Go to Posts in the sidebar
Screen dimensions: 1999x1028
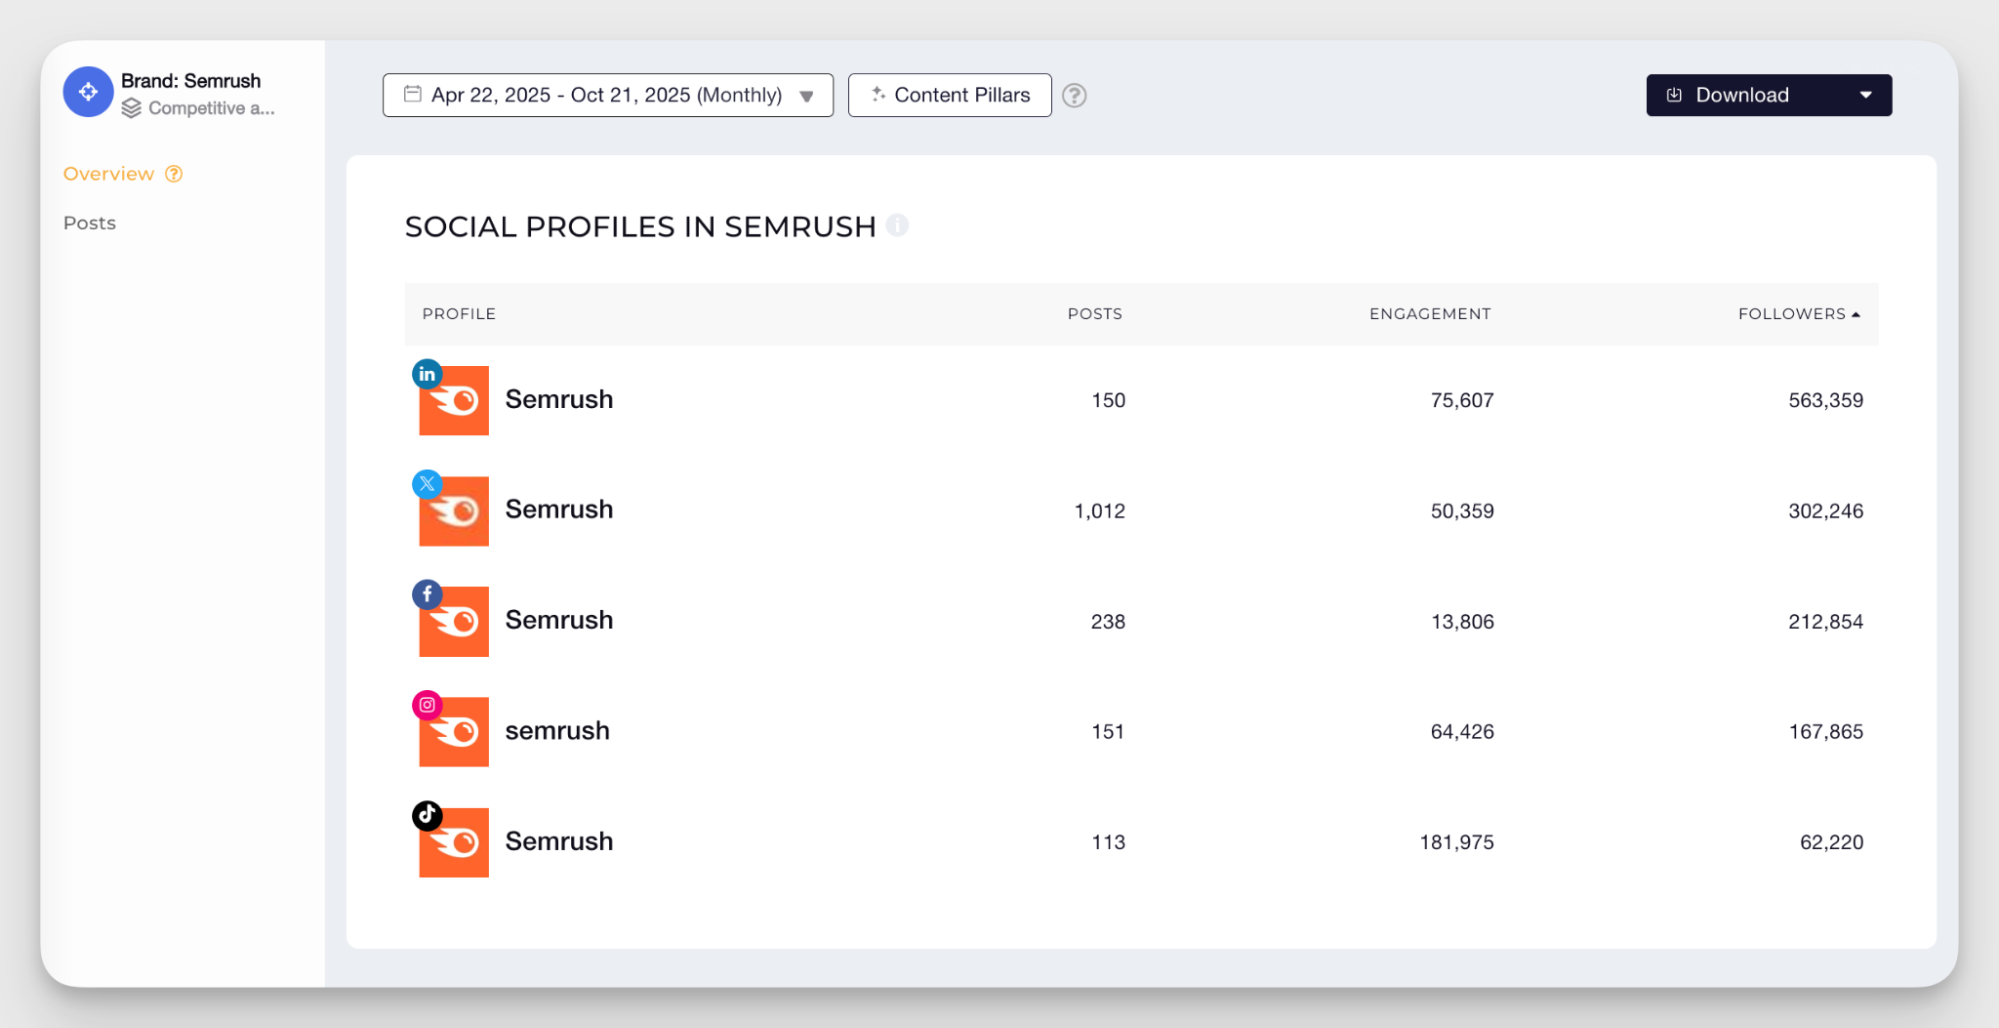[x=90, y=223]
